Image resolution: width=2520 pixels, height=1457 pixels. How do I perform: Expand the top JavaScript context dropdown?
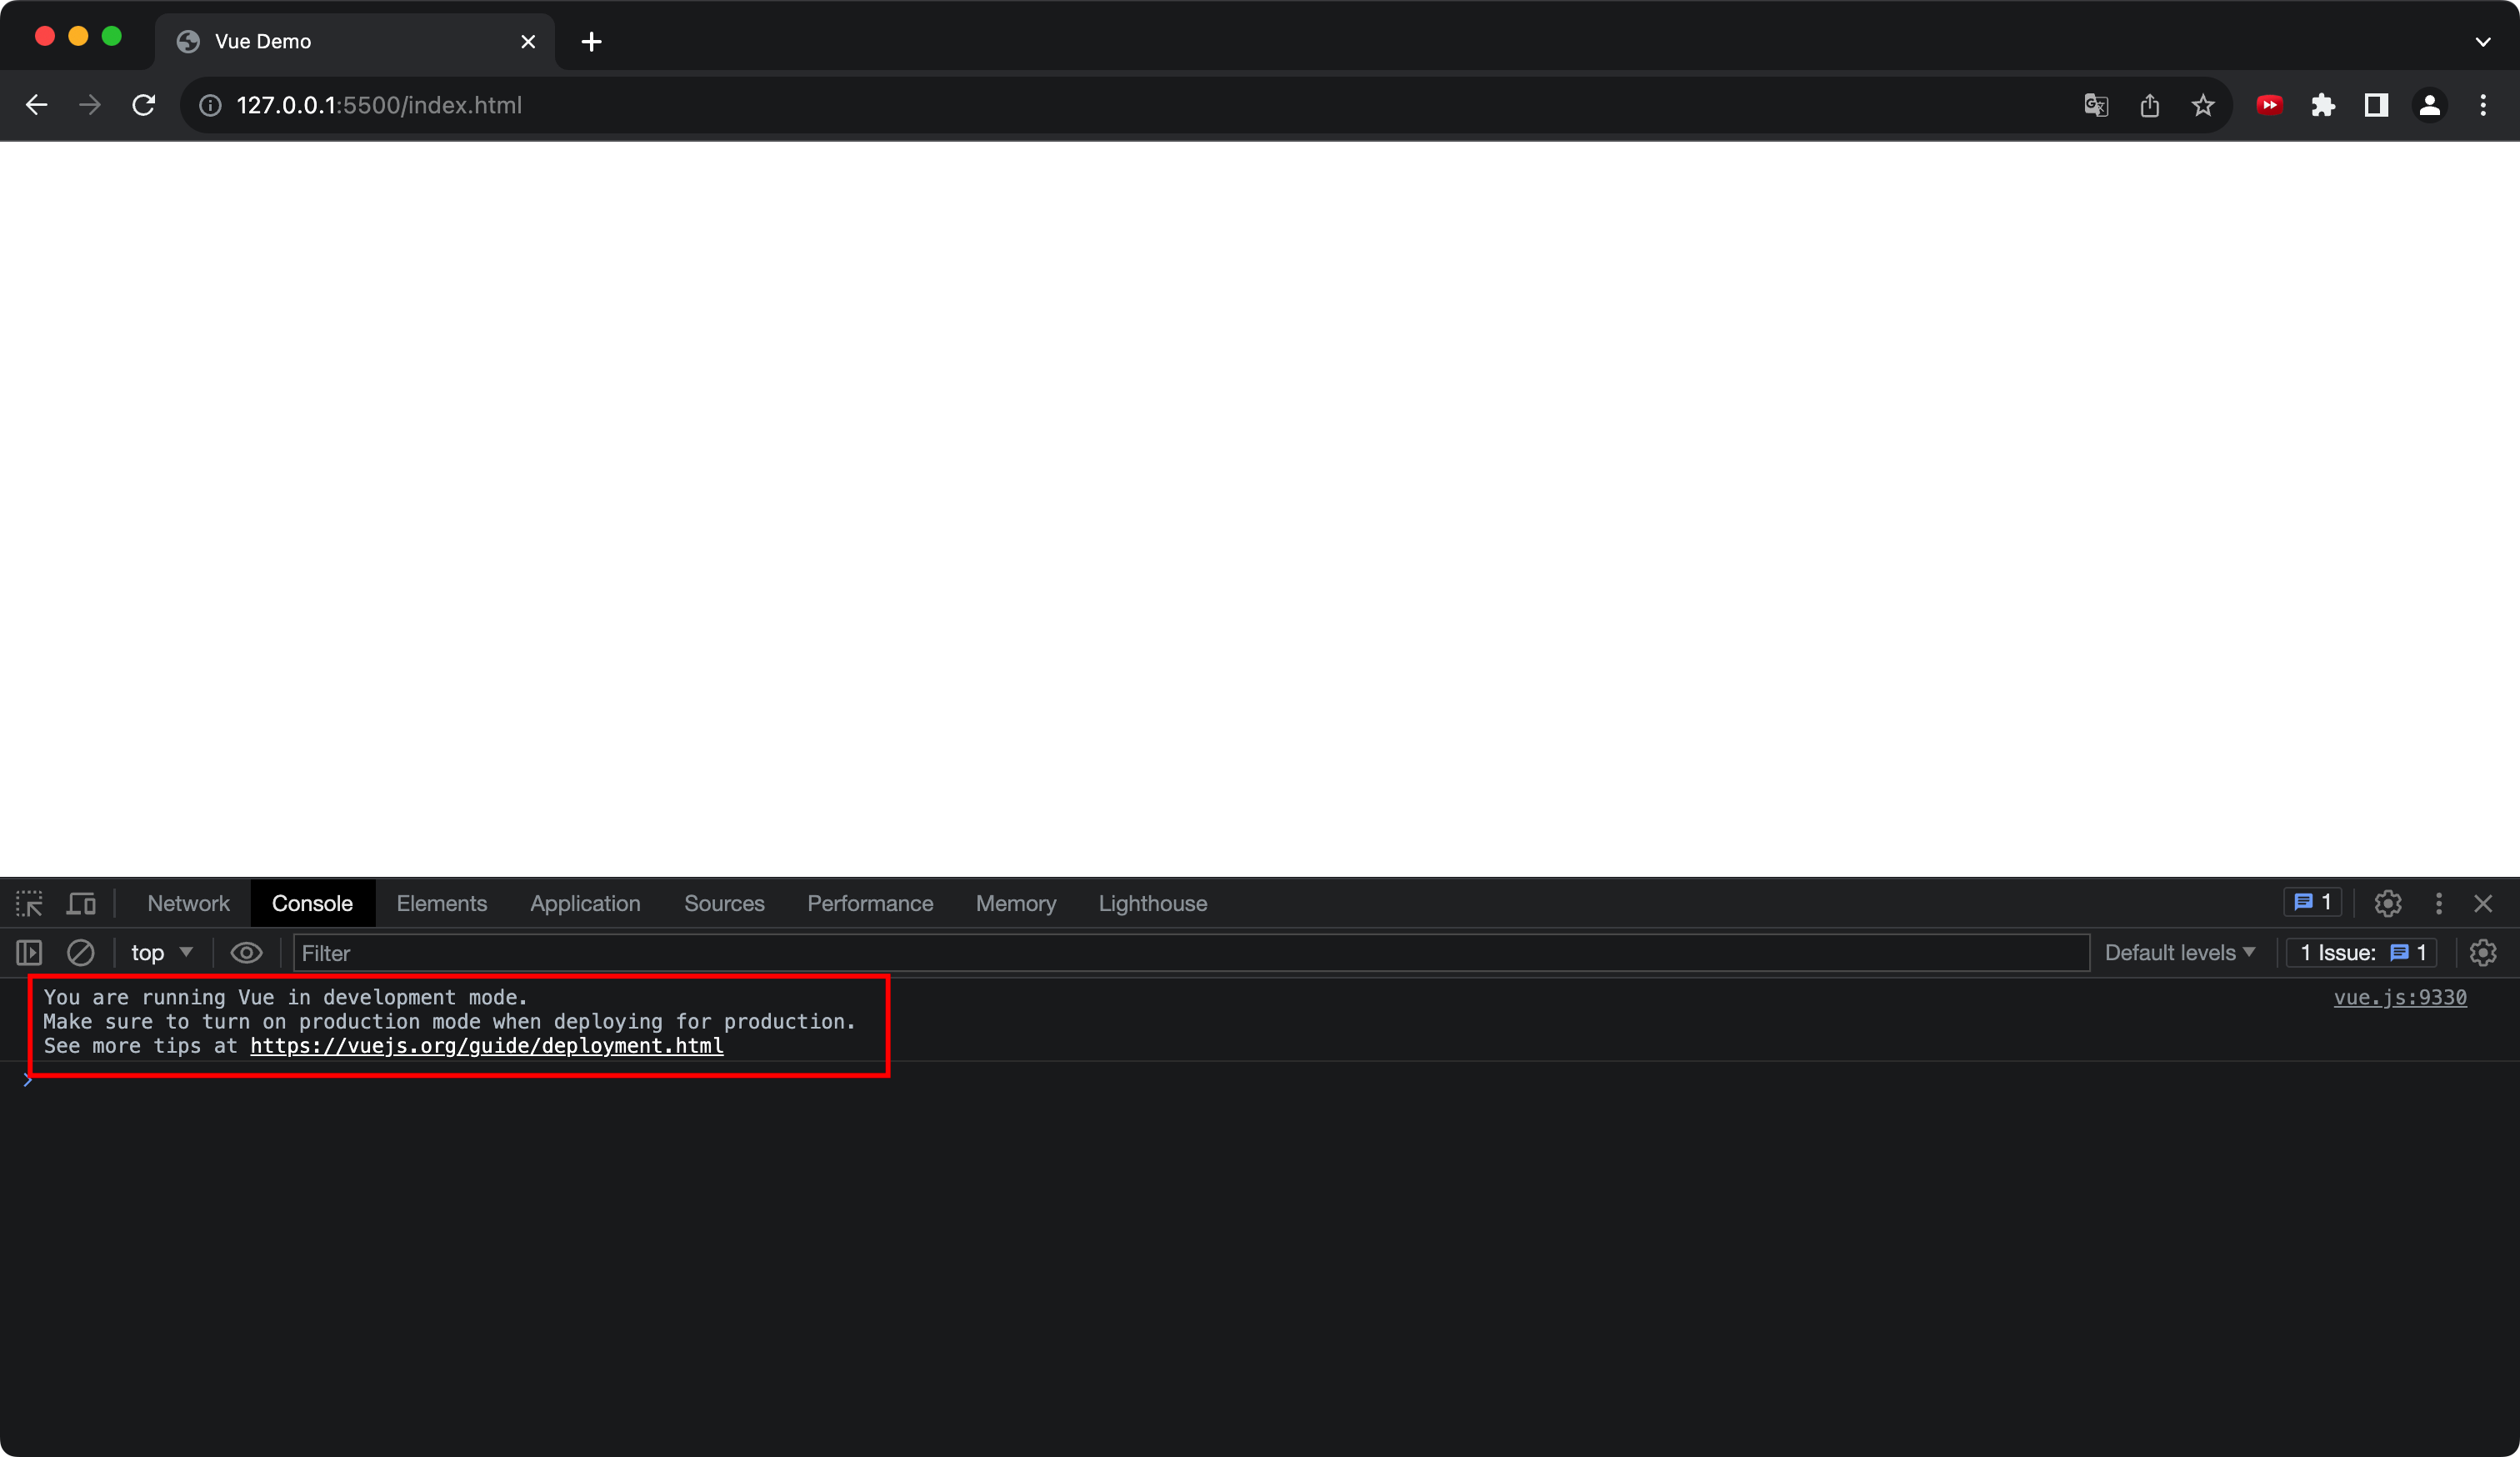162,953
